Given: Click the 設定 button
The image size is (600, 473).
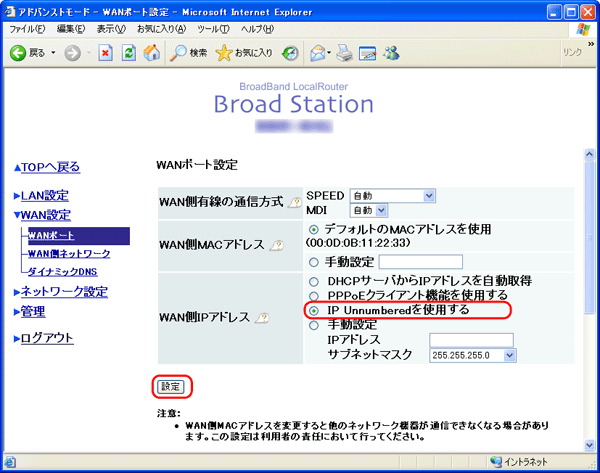Looking at the screenshot, I should (171, 387).
